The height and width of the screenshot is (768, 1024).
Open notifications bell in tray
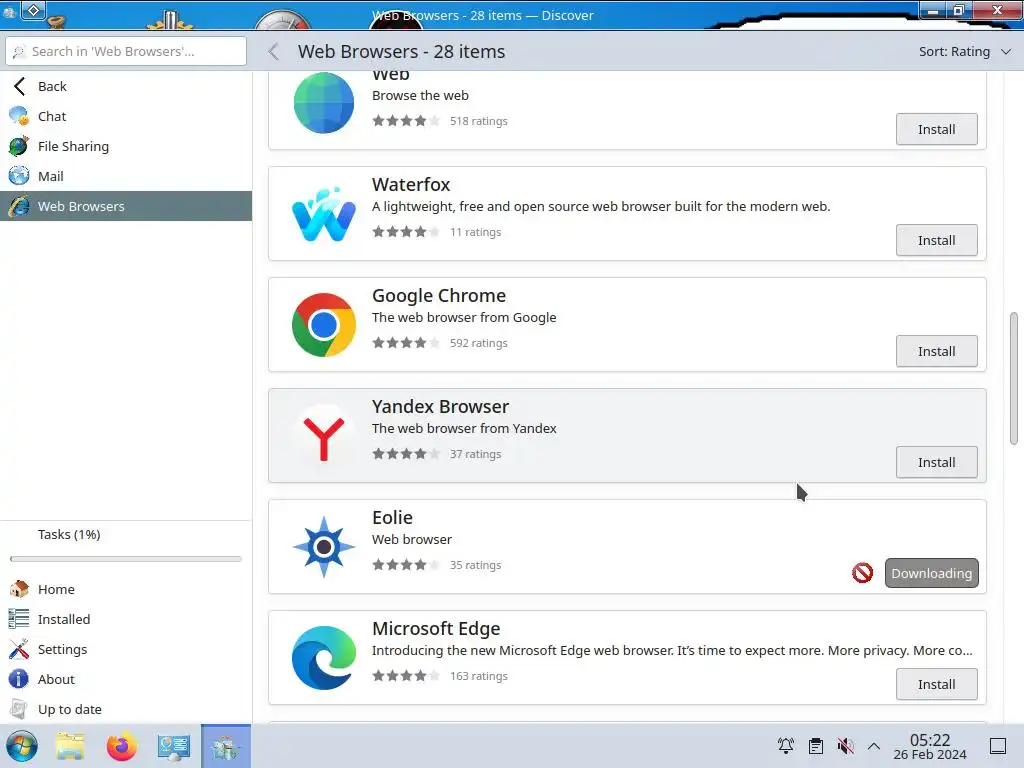tap(786, 746)
